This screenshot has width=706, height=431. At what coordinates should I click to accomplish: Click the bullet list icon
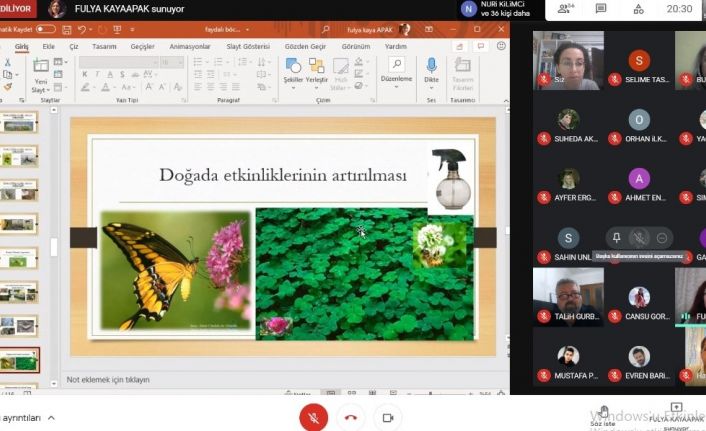(x=198, y=62)
